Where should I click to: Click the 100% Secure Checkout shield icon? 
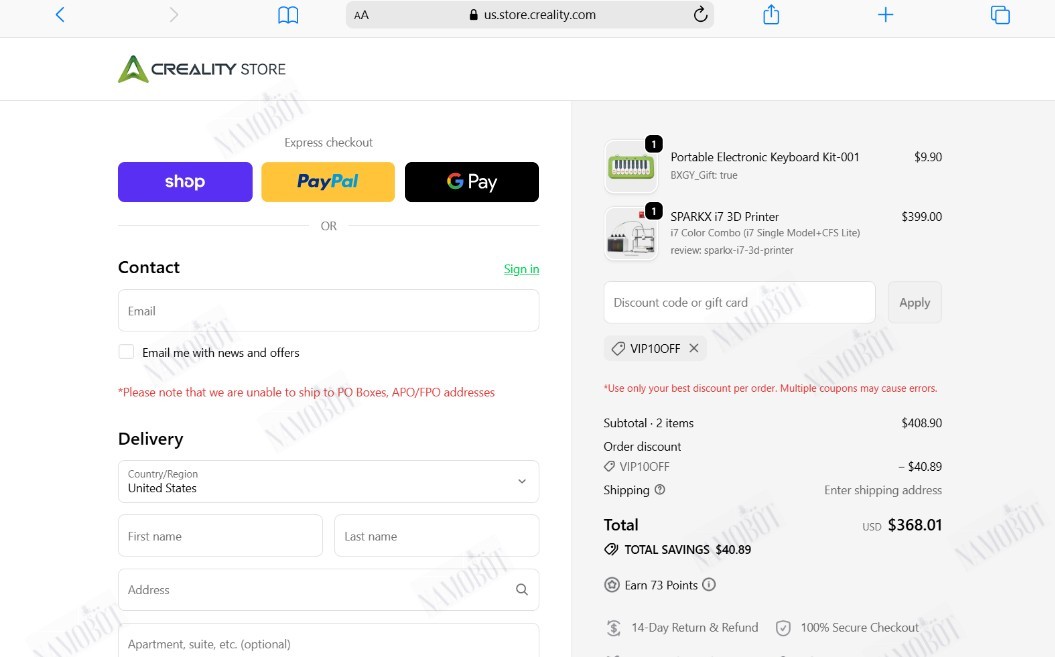coord(783,627)
